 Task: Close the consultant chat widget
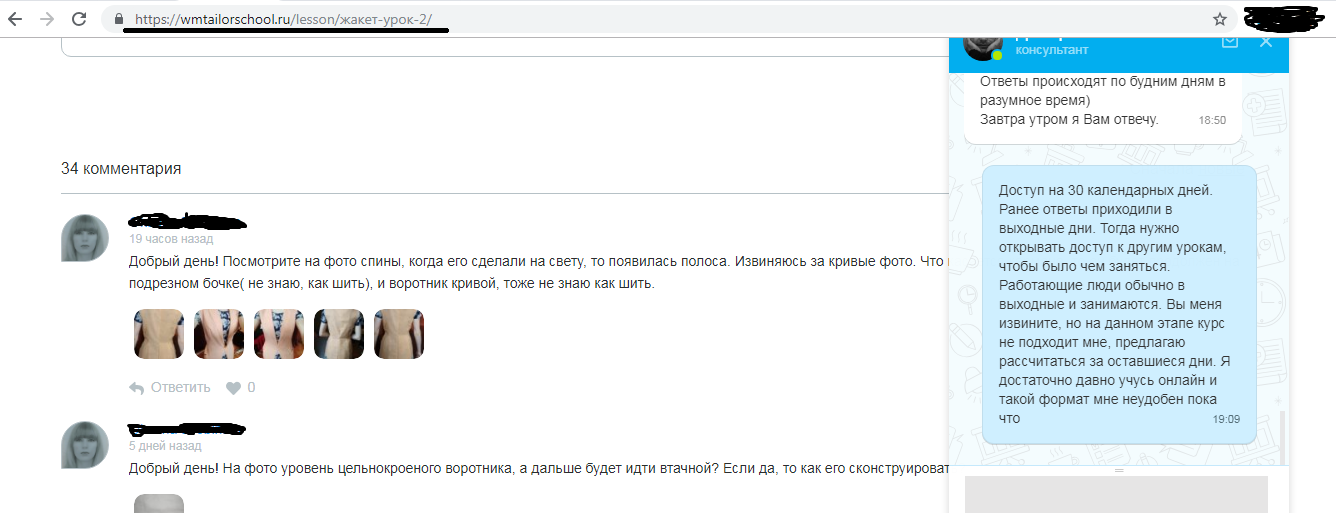tap(1266, 41)
